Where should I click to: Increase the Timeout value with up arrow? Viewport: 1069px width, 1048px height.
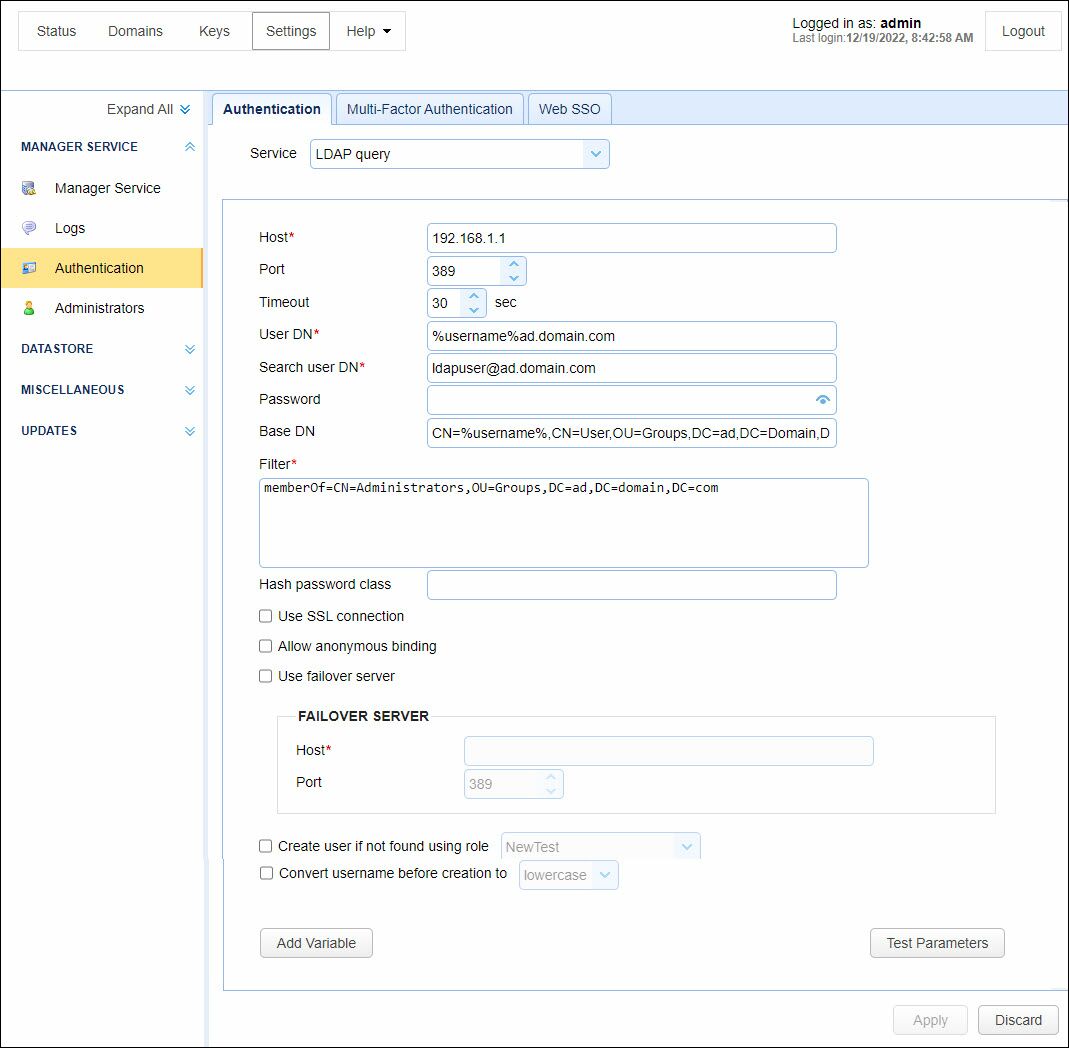pyautogui.click(x=474, y=296)
